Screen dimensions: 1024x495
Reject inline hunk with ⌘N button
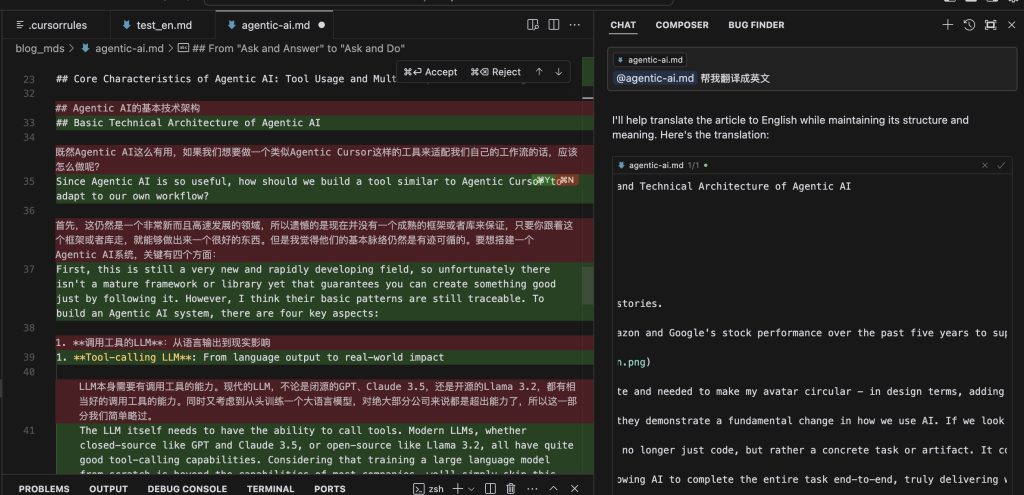click(x=566, y=180)
